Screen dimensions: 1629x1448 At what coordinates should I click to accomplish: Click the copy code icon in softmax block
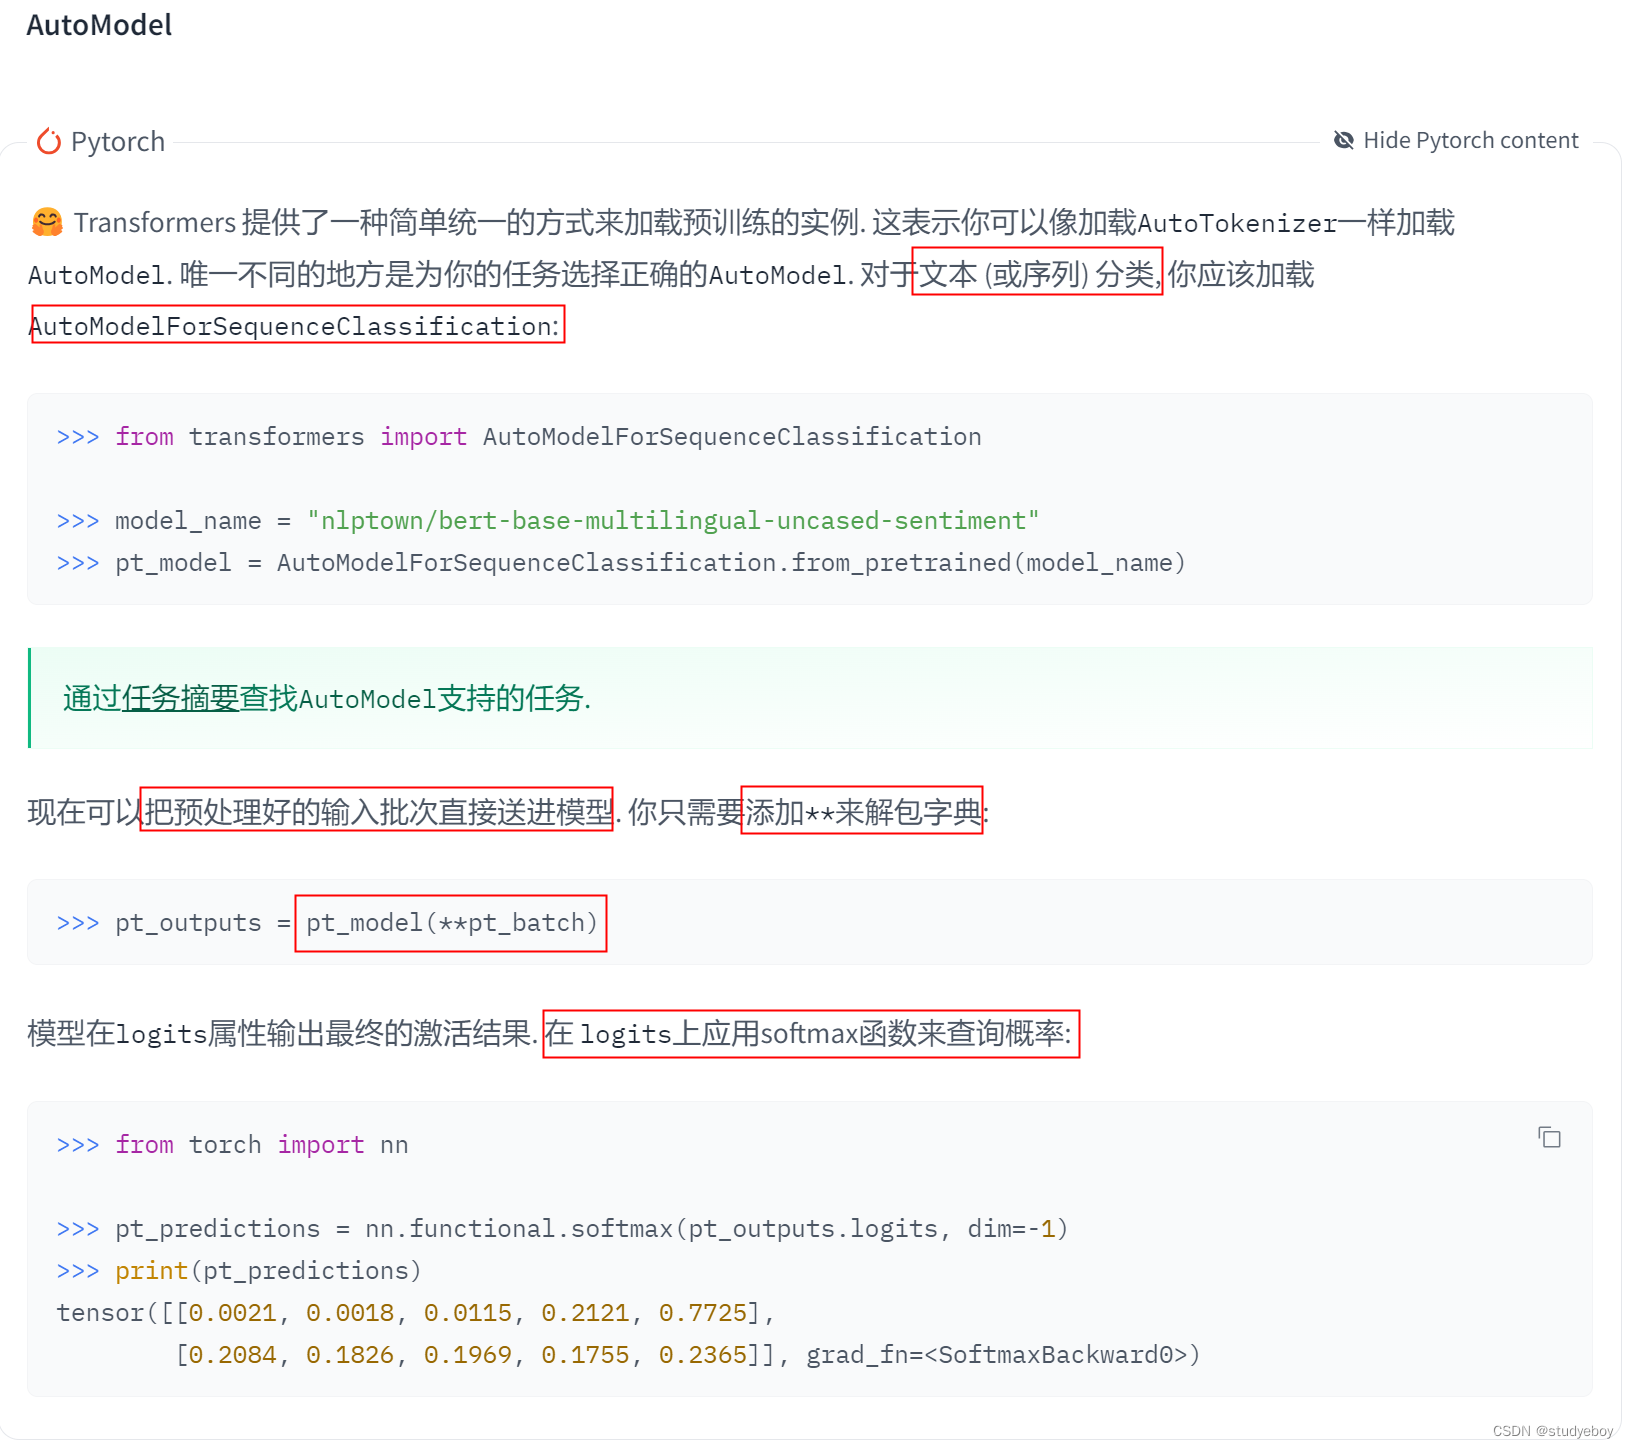[1549, 1137]
